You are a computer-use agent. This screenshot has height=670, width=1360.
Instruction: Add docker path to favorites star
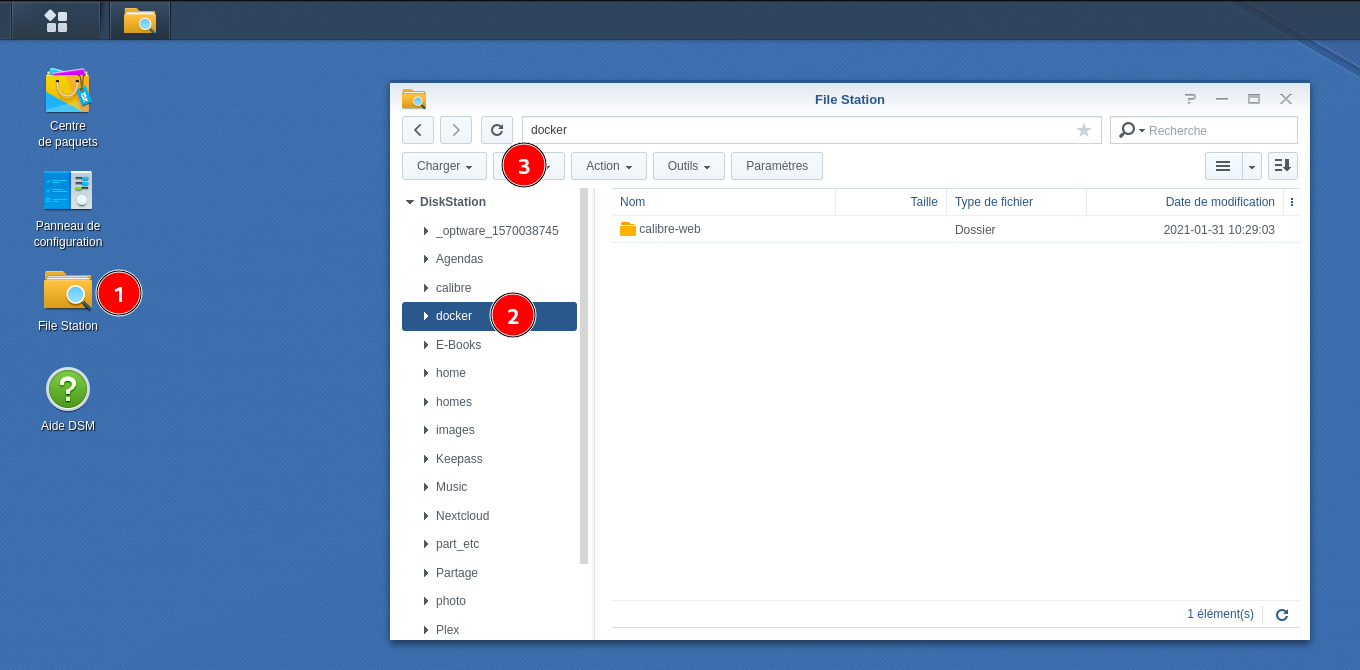[1083, 130]
